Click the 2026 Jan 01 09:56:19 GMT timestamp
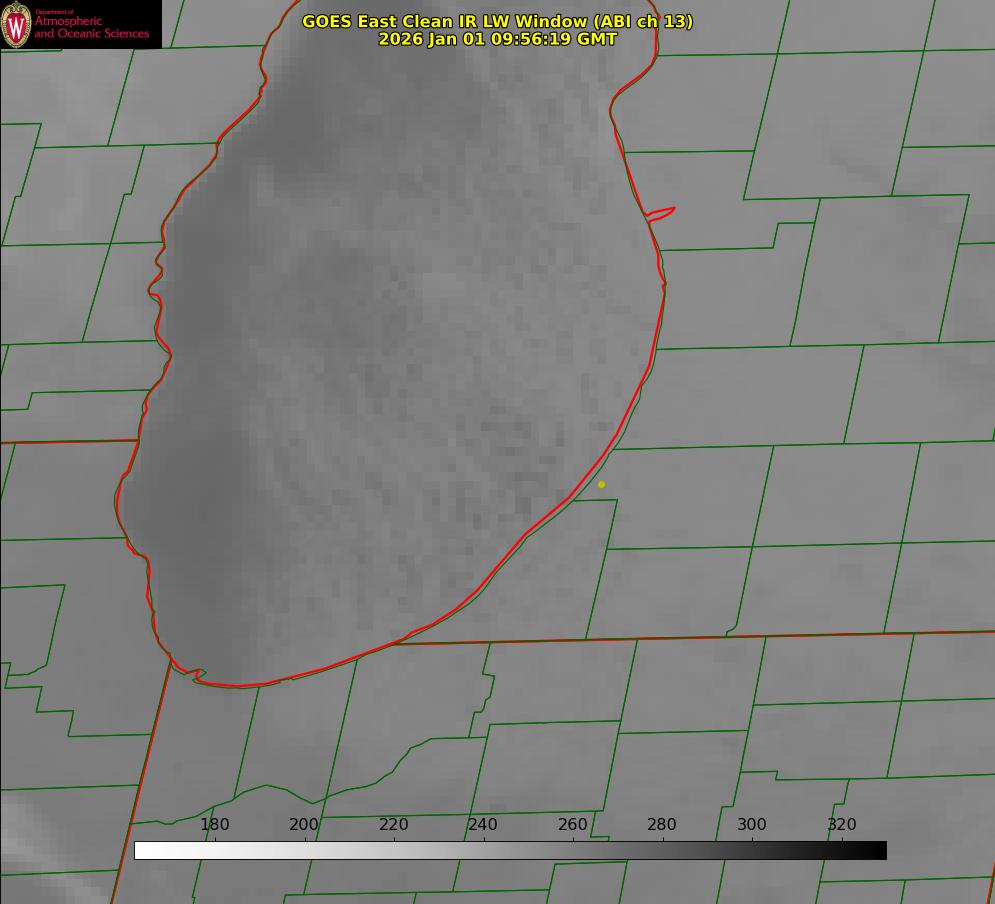Image resolution: width=995 pixels, height=904 pixels. click(x=498, y=39)
